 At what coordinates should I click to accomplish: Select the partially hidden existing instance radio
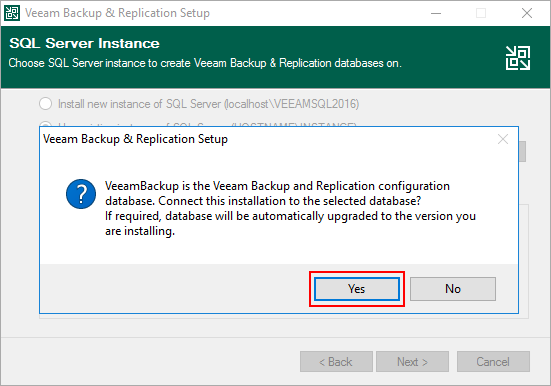click(x=45, y=124)
